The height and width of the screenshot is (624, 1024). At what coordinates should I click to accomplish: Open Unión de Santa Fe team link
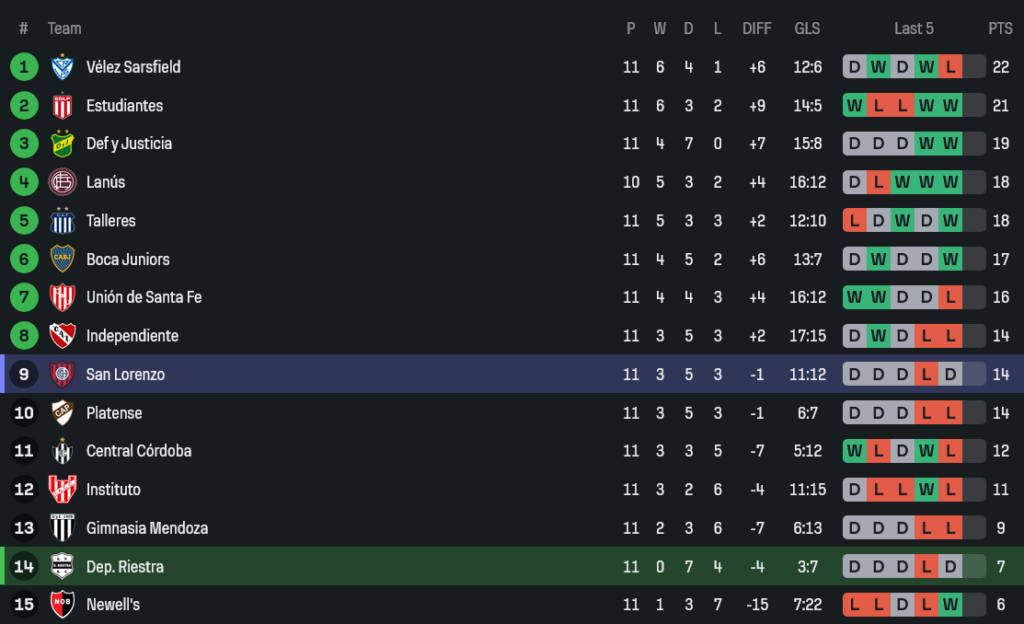pyautogui.click(x=144, y=297)
